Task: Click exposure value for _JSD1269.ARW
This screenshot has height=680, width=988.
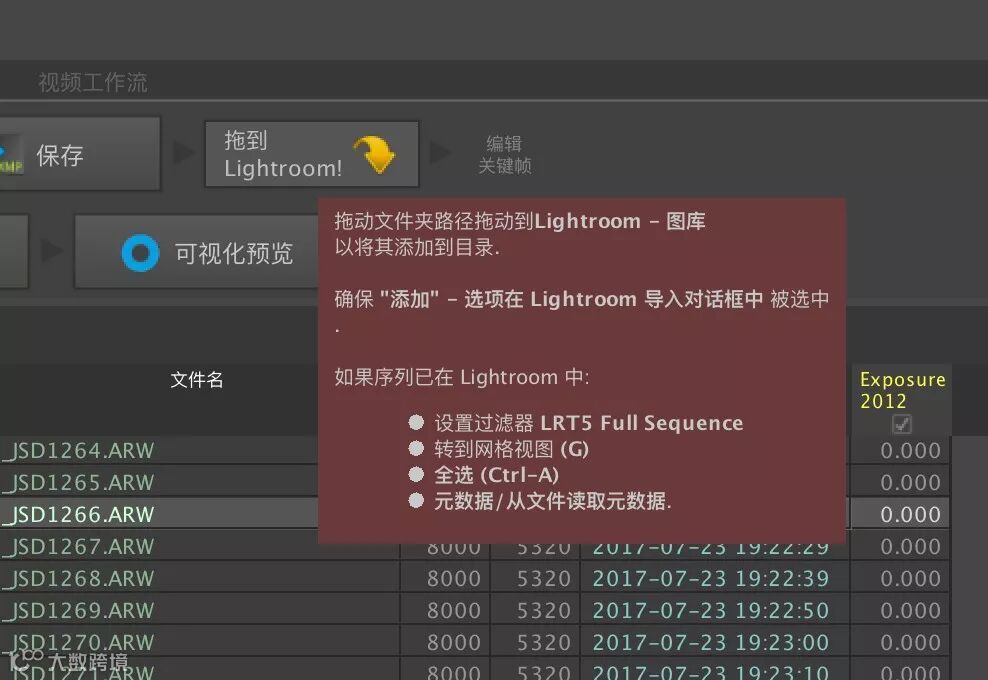Action: pos(910,611)
